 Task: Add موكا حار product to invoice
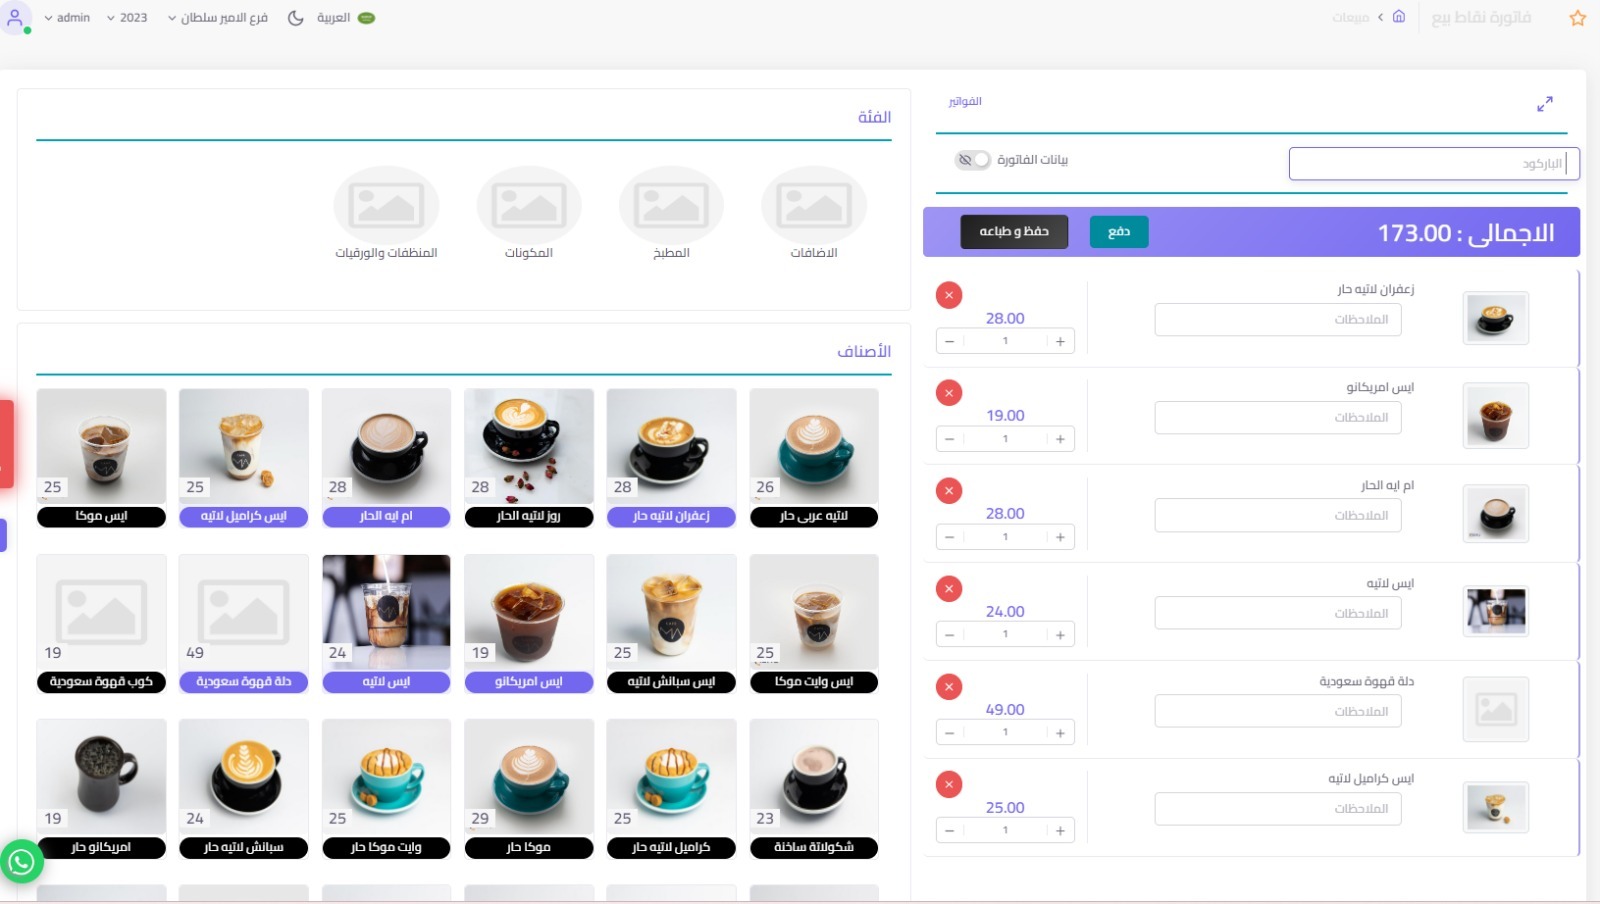pos(528,789)
